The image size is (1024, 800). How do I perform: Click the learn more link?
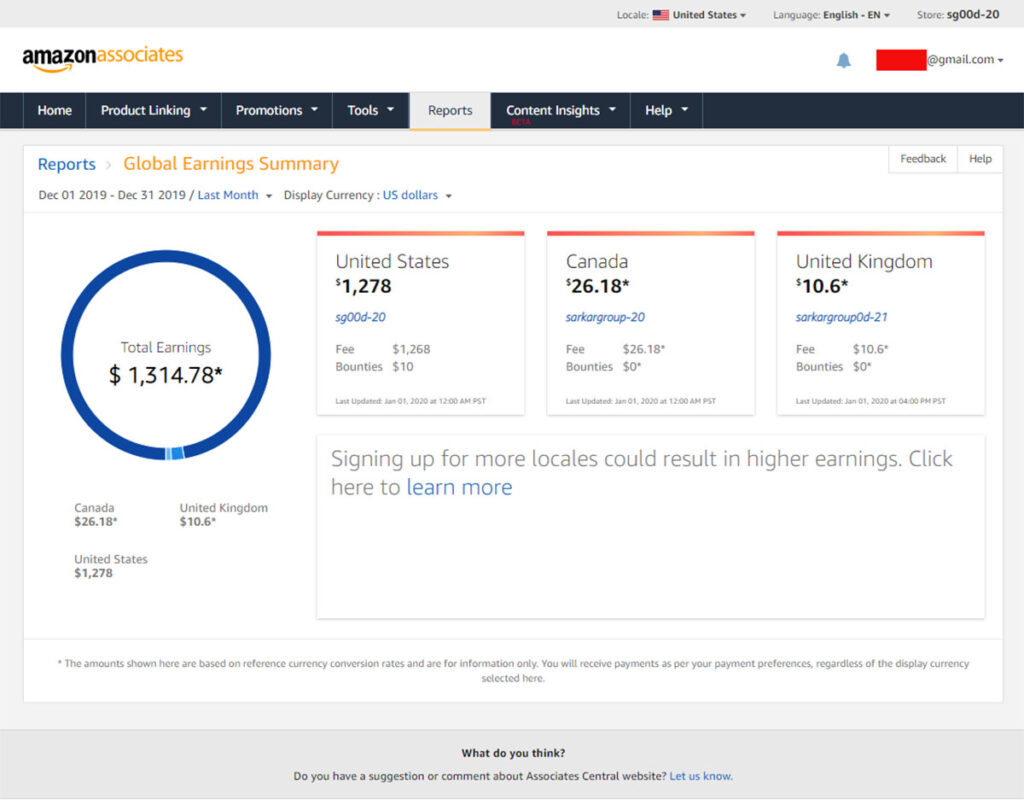tap(459, 487)
